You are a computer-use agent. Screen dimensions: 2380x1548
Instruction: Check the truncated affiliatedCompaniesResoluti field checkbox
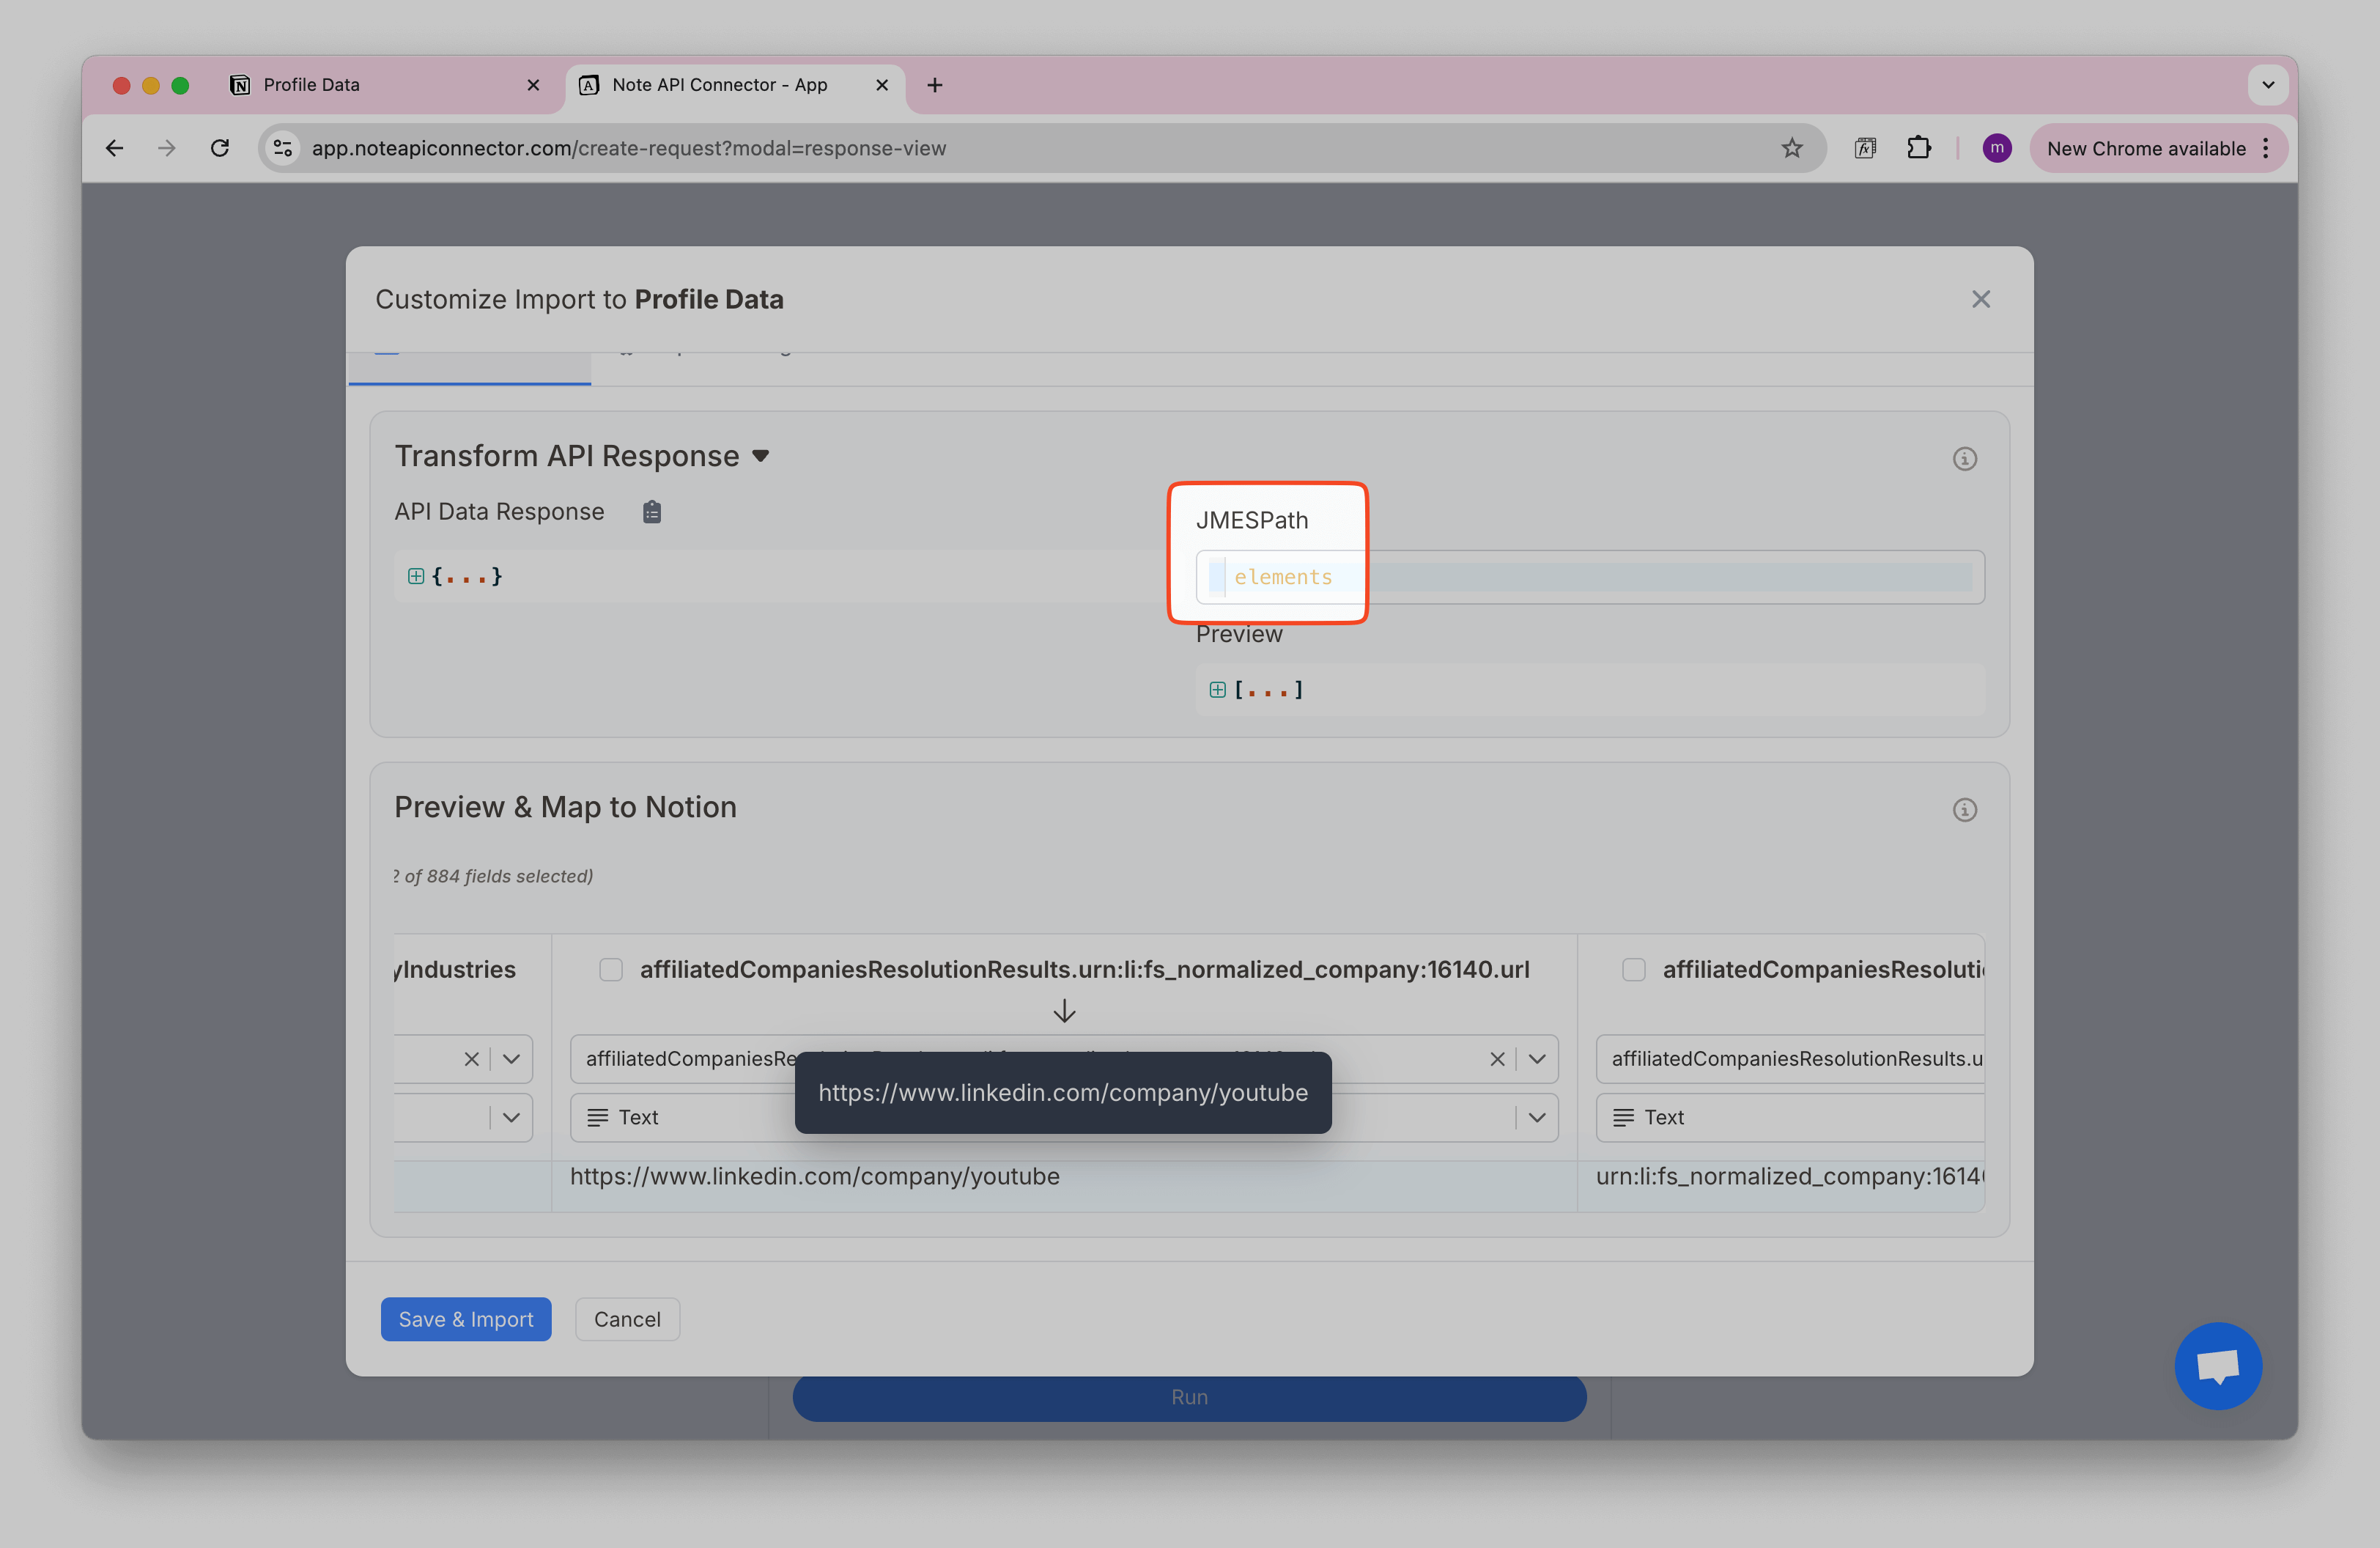(1633, 969)
